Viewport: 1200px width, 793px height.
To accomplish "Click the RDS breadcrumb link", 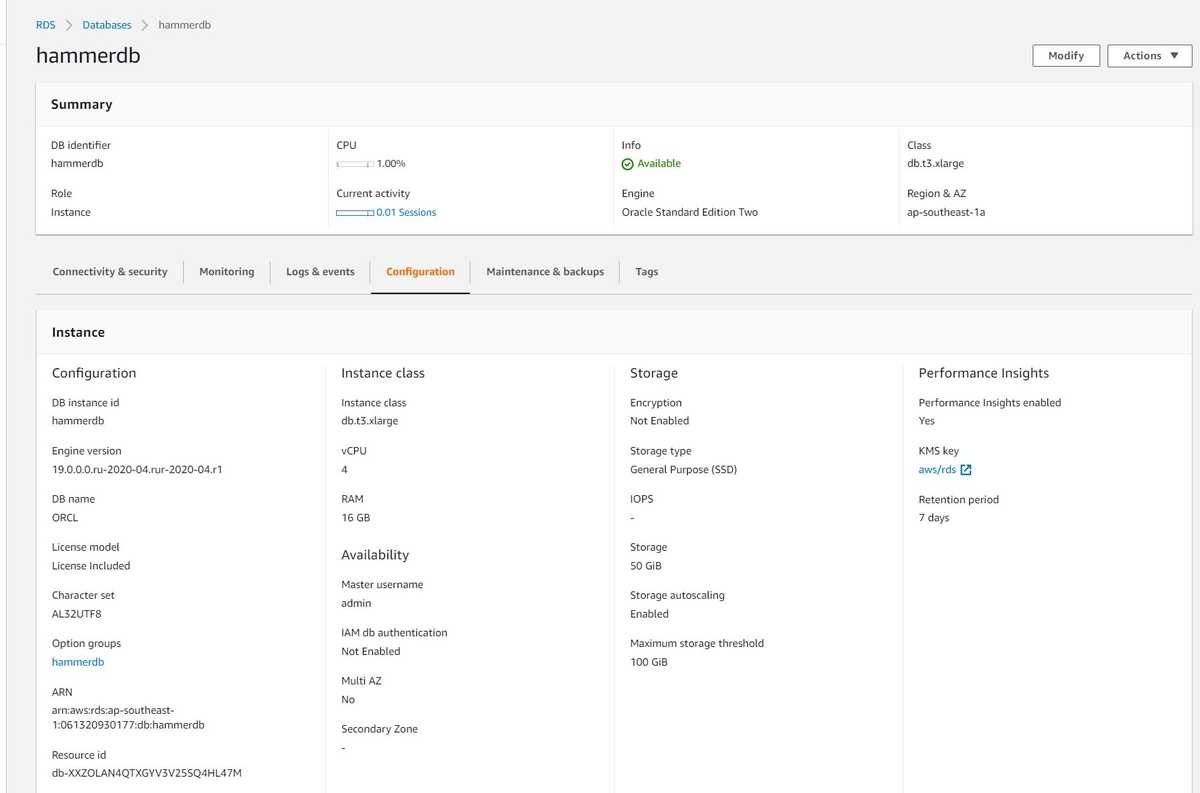I will coord(44,24).
